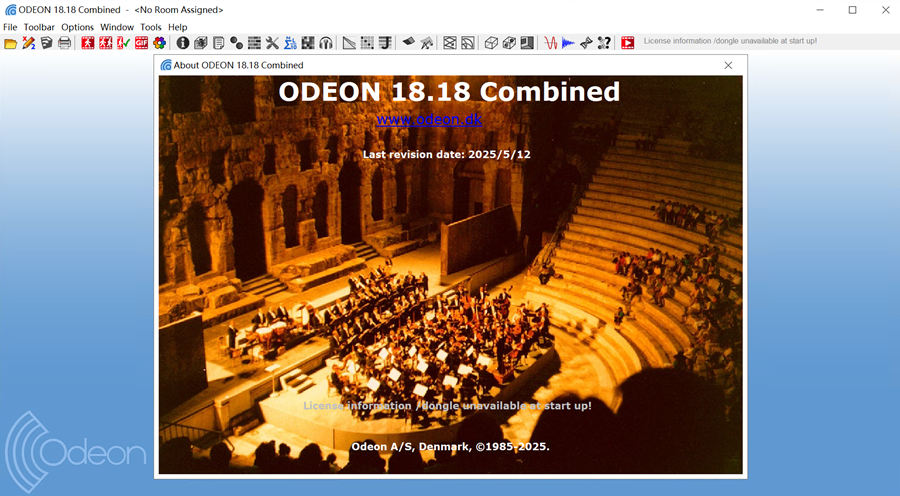900x496 pixels.
Task: Click the open room folder icon
Action: tap(10, 42)
